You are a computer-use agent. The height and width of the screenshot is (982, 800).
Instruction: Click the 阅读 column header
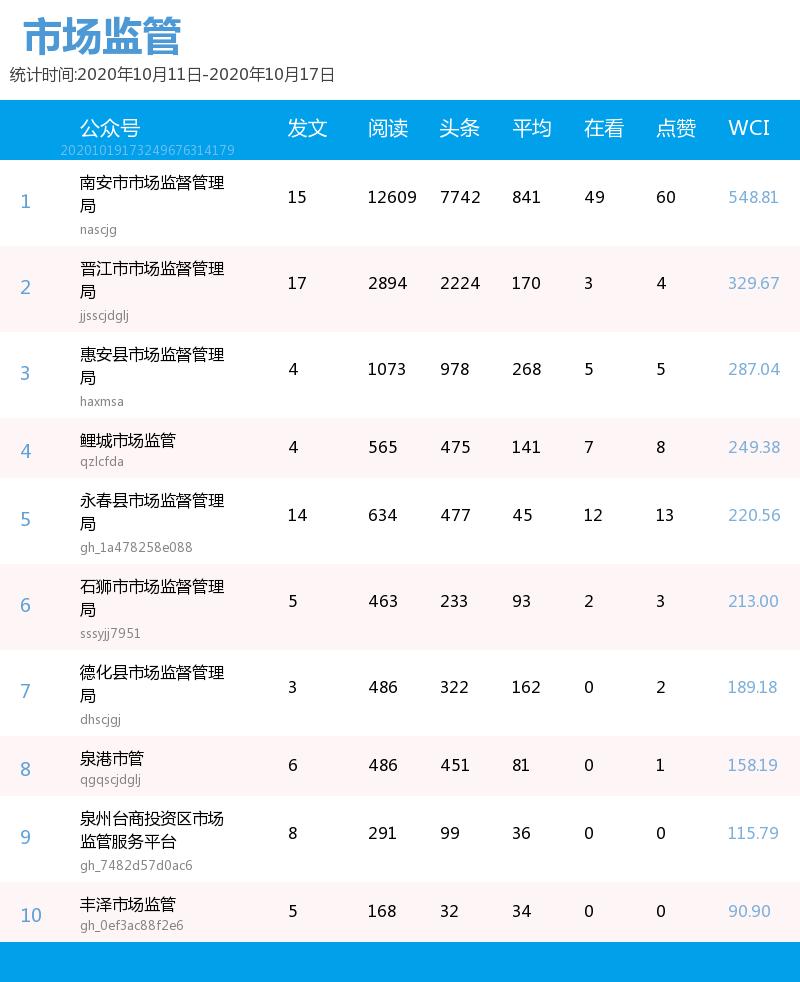(388, 128)
